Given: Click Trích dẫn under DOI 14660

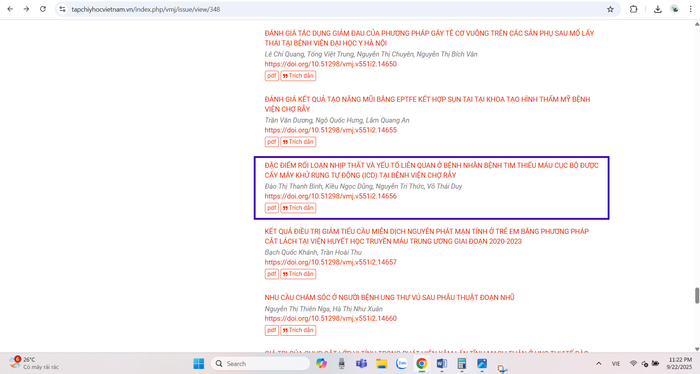Looking at the screenshot, I should [x=298, y=330].
